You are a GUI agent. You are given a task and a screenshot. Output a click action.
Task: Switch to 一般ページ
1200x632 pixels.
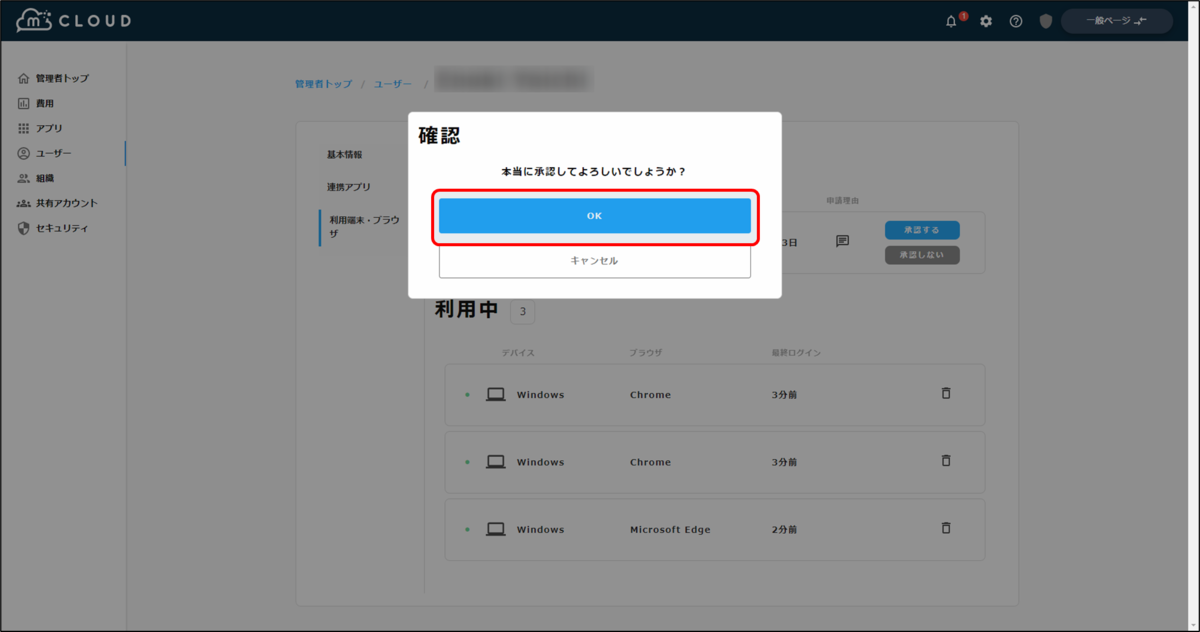pos(1117,21)
